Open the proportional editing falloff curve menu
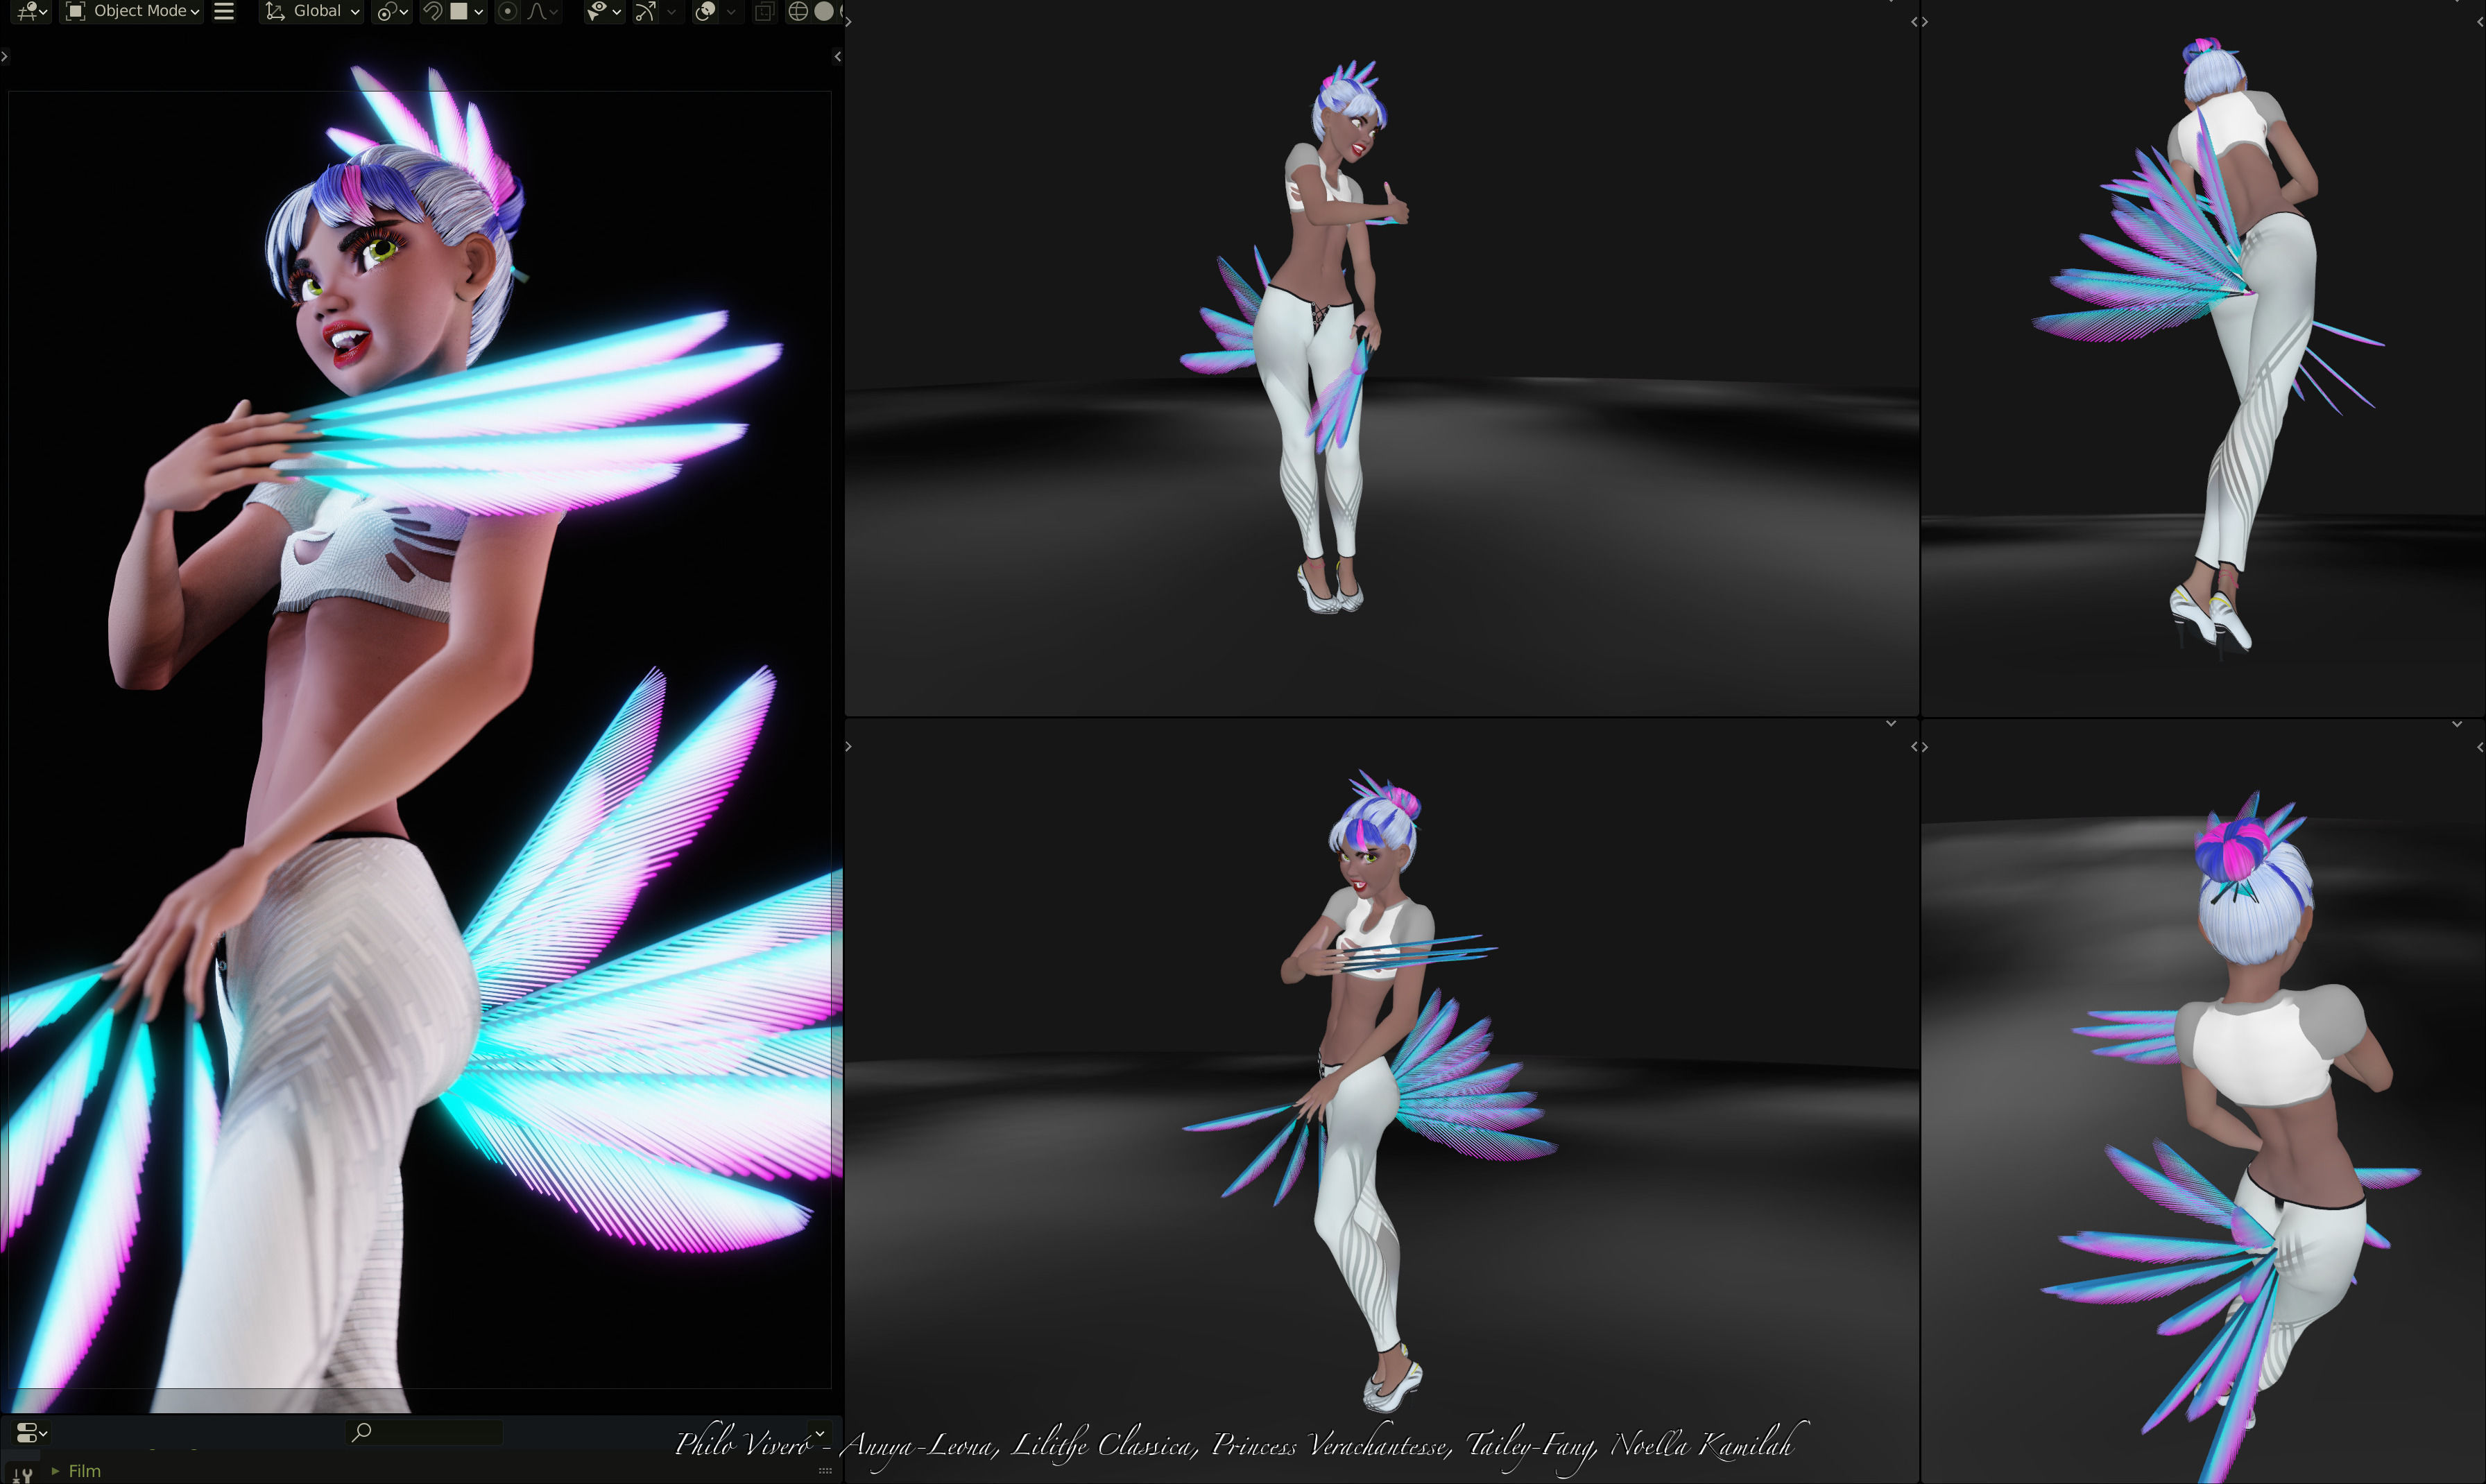This screenshot has width=2486, height=1484. pyautogui.click(x=542, y=11)
